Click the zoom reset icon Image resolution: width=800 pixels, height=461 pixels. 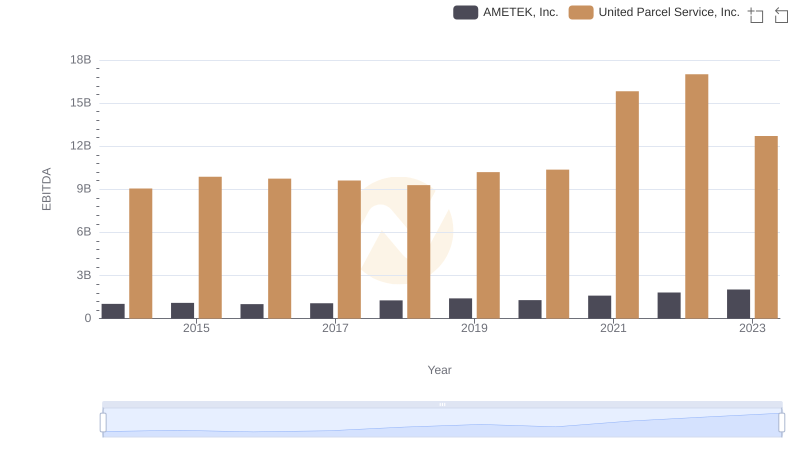781,15
